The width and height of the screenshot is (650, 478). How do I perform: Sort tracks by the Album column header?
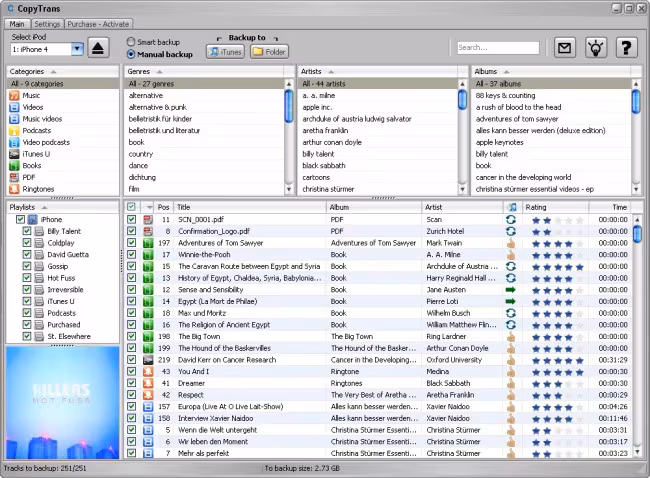(x=374, y=207)
